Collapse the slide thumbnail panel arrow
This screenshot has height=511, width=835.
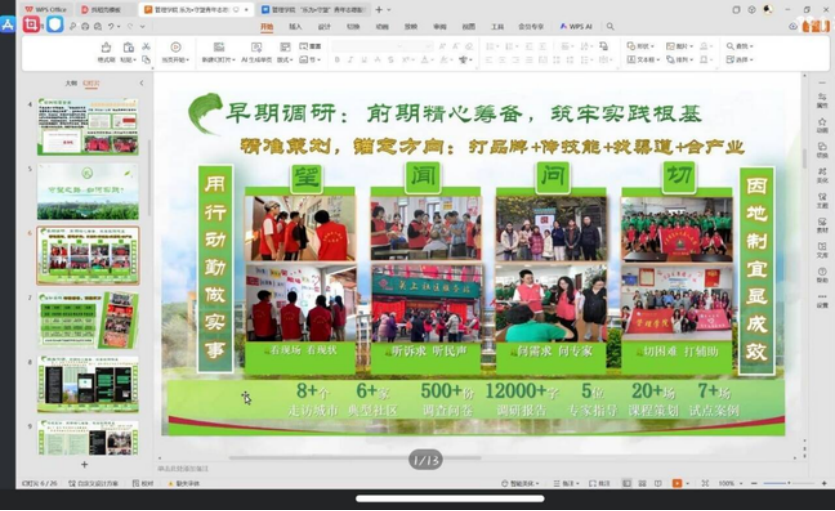click(x=141, y=83)
